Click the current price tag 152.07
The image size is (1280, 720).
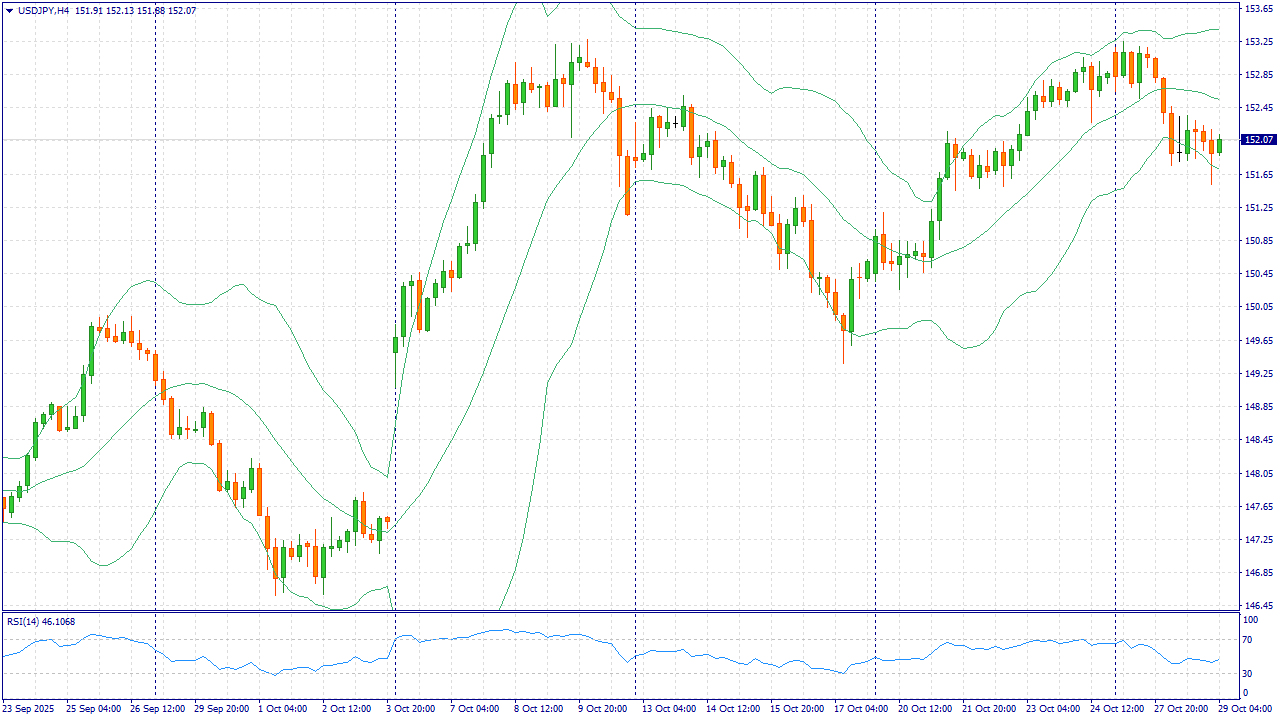1258,140
